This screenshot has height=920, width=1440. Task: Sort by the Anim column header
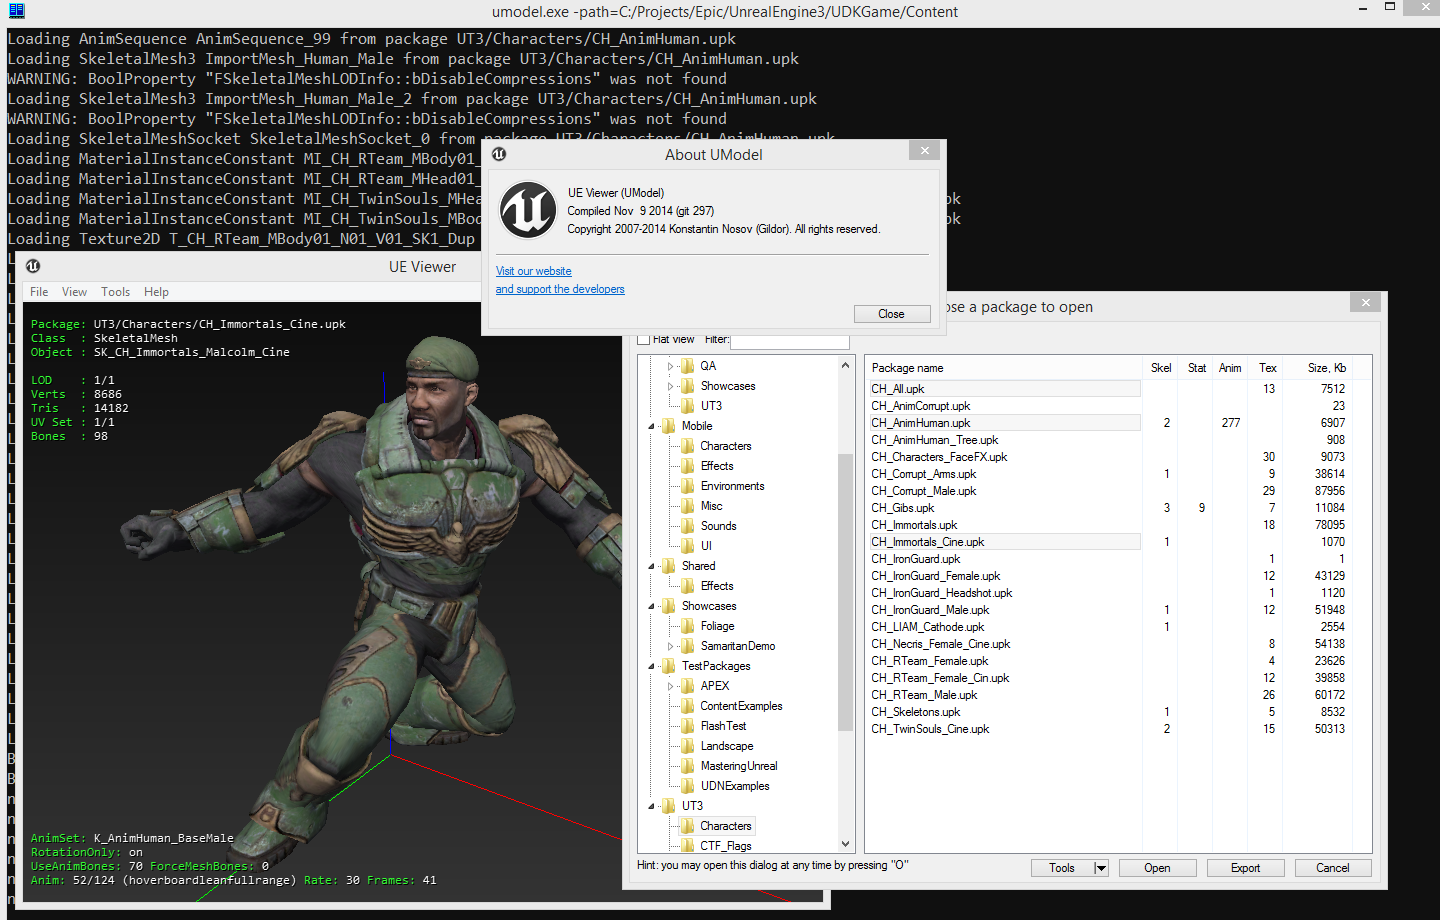point(1230,368)
